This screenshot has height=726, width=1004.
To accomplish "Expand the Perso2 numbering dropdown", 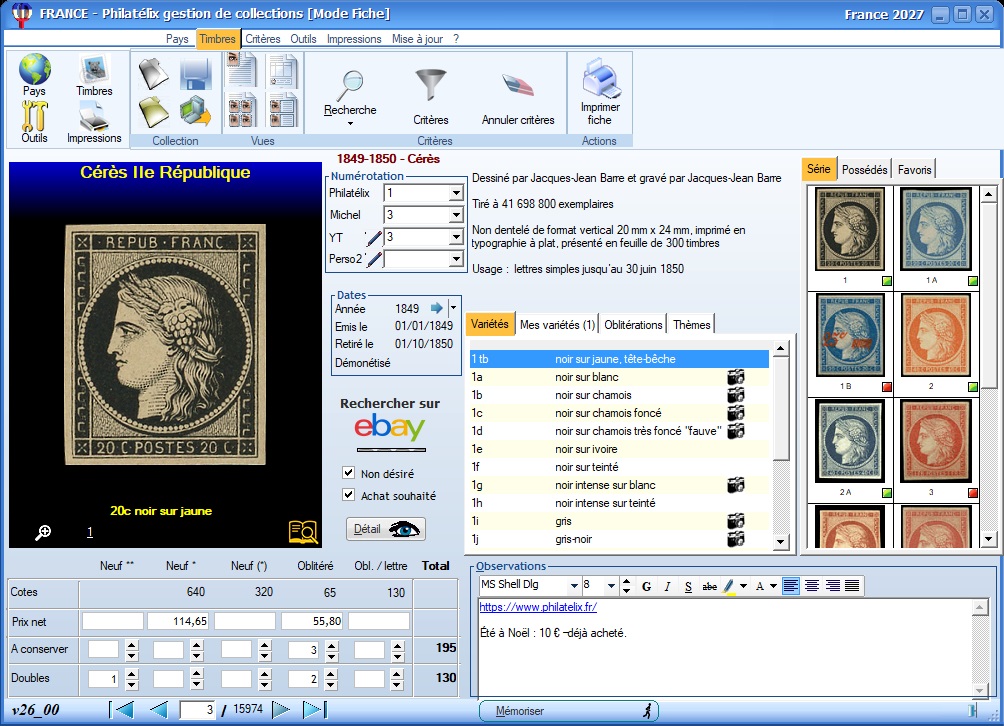I will 456,259.
